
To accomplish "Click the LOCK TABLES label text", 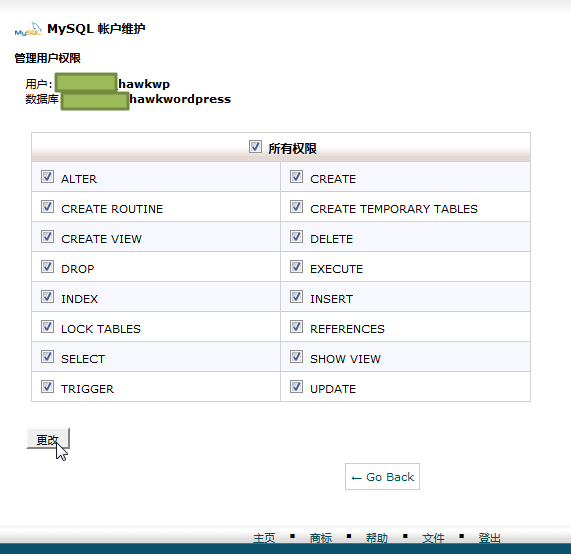I will pyautogui.click(x=101, y=329).
